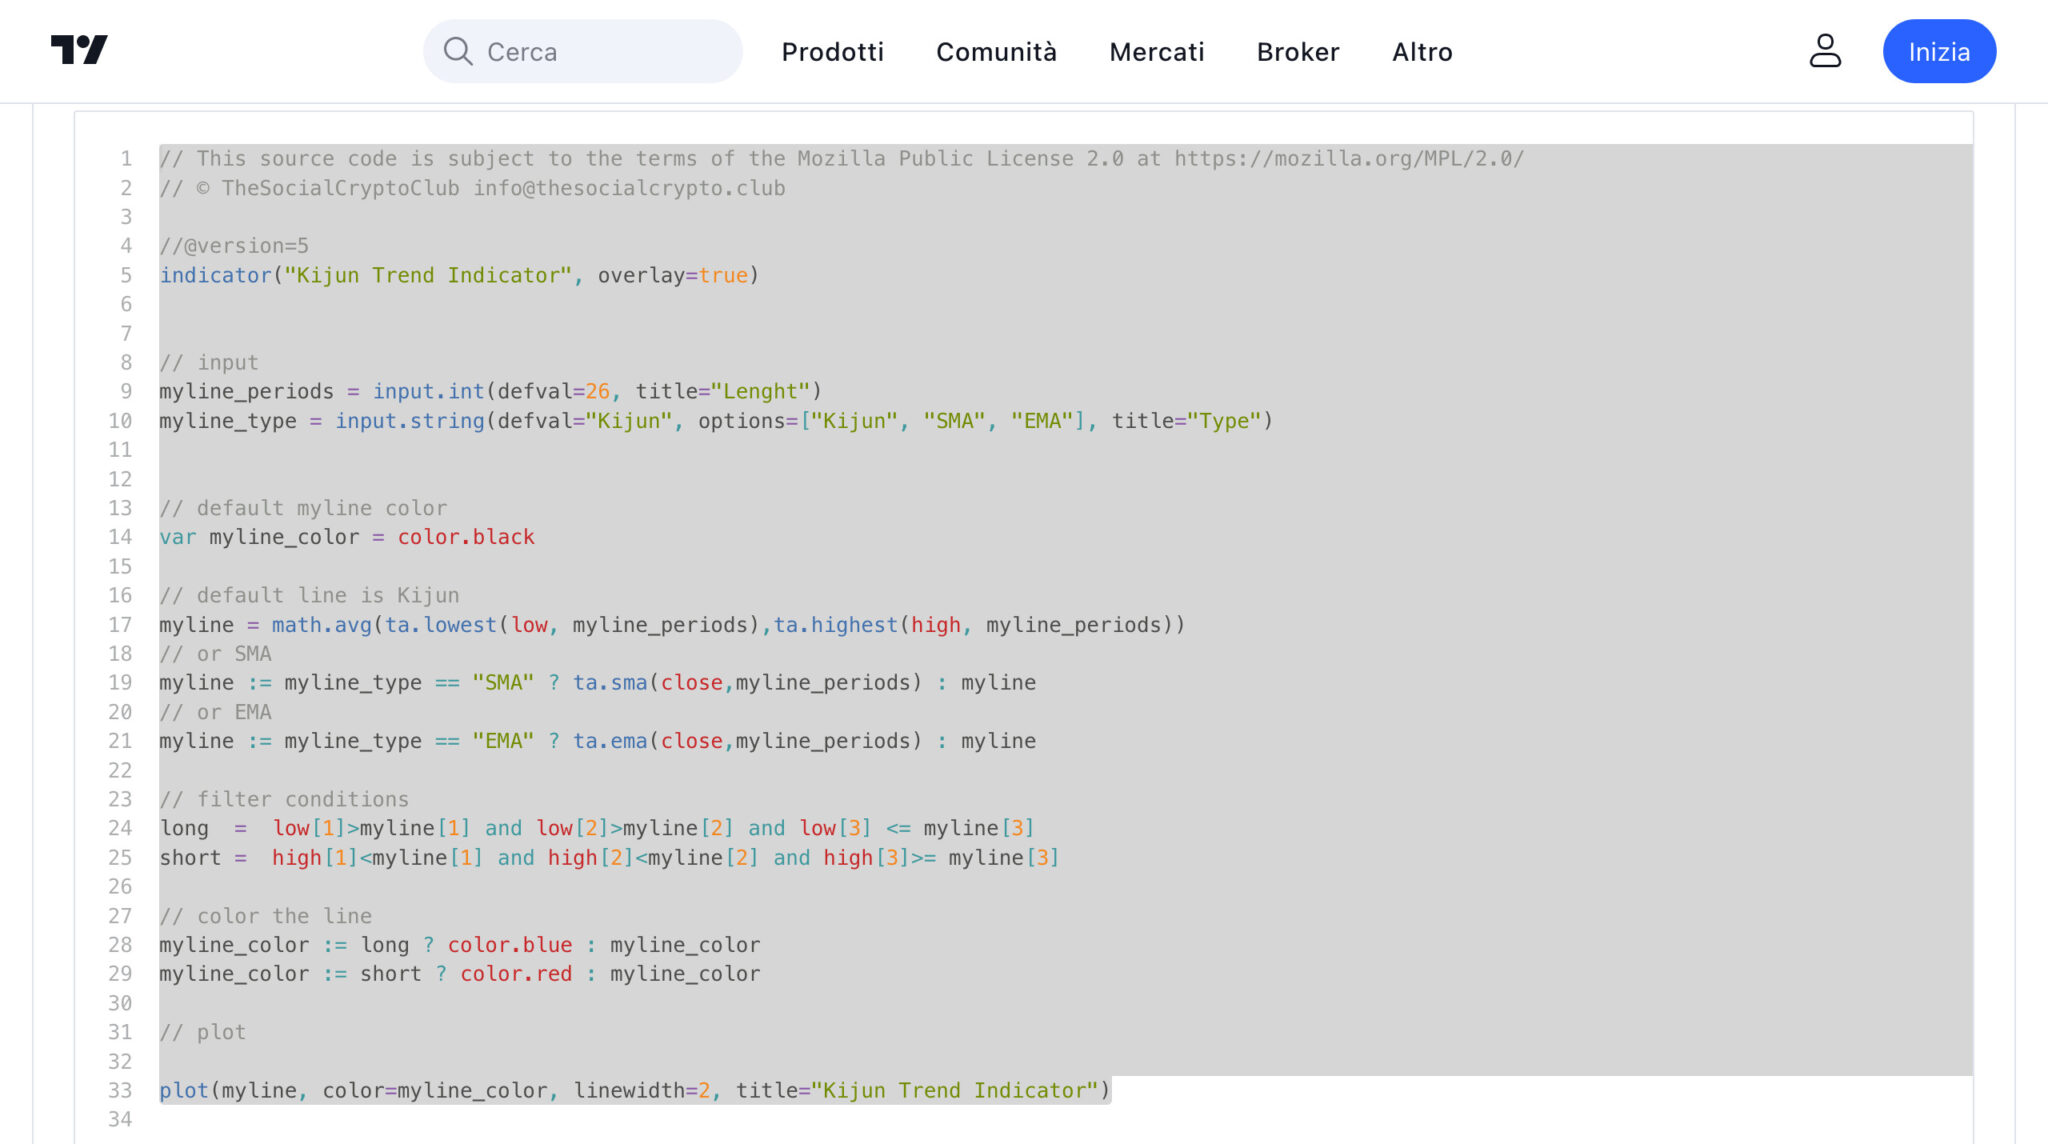Click the info@thesocialcrypto.club email text
Image resolution: width=2048 pixels, height=1144 pixels.
(x=629, y=188)
